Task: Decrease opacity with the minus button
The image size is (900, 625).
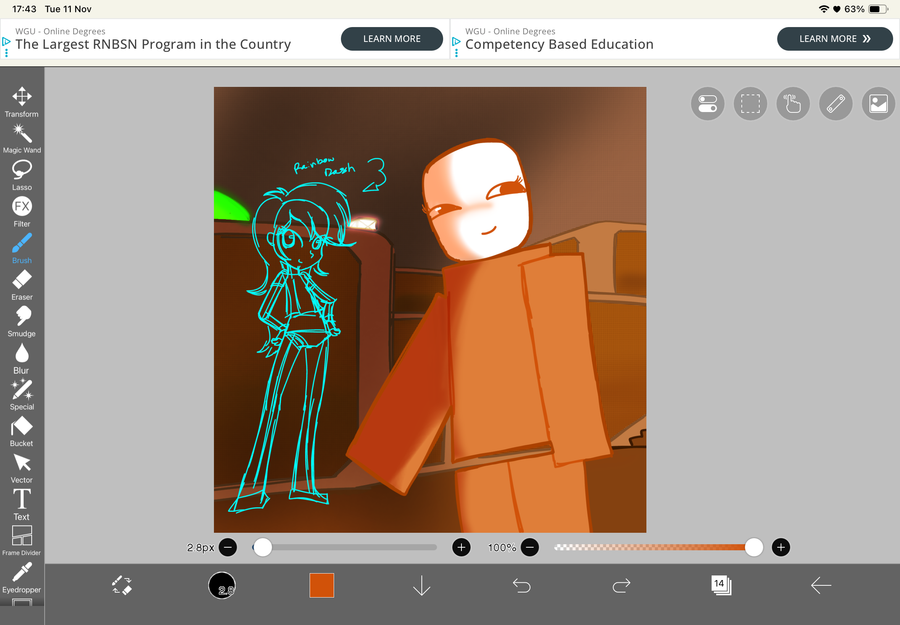Action: point(530,548)
